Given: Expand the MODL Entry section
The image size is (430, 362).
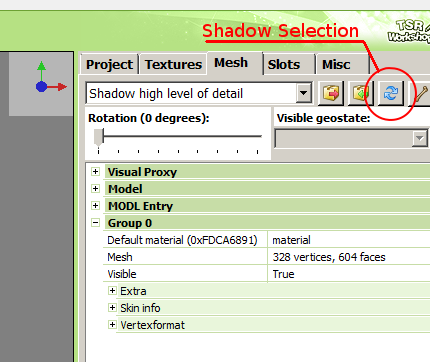Looking at the screenshot, I should 95,205.
